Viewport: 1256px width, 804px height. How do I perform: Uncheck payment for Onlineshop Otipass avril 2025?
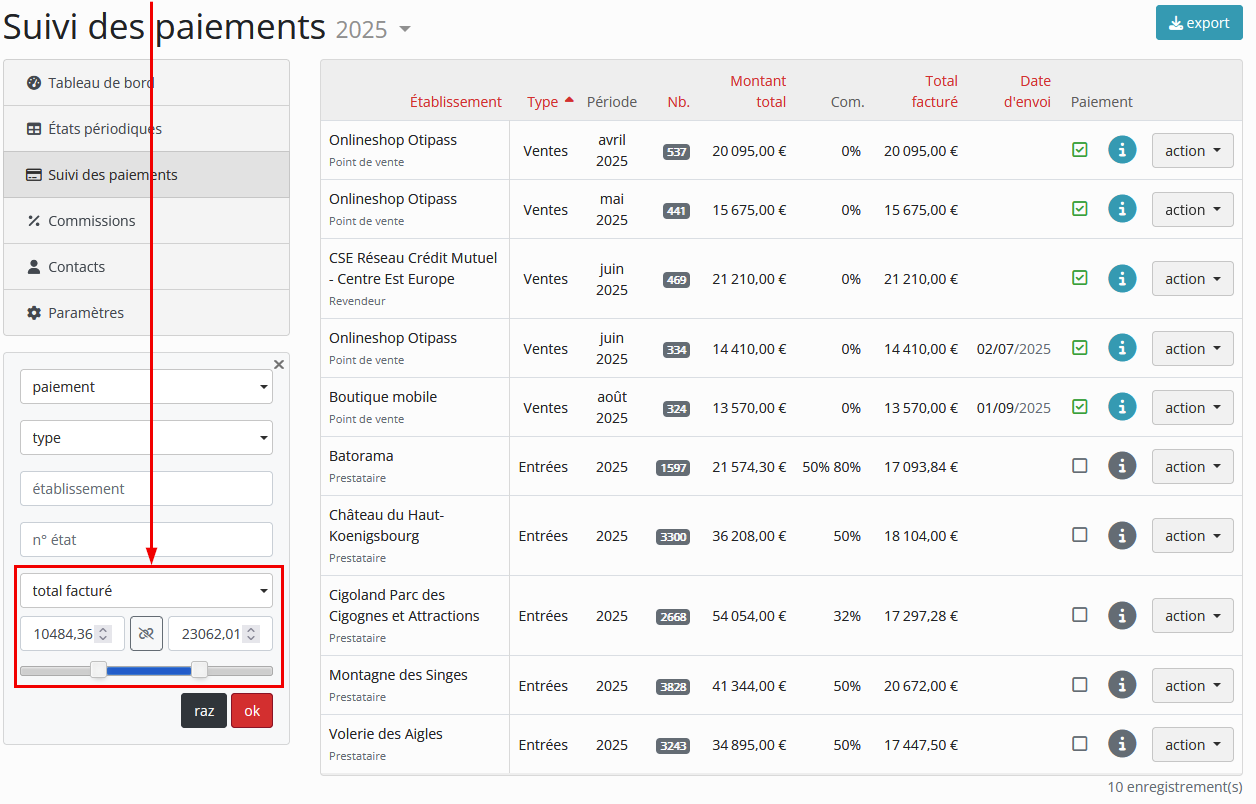pos(1079,150)
